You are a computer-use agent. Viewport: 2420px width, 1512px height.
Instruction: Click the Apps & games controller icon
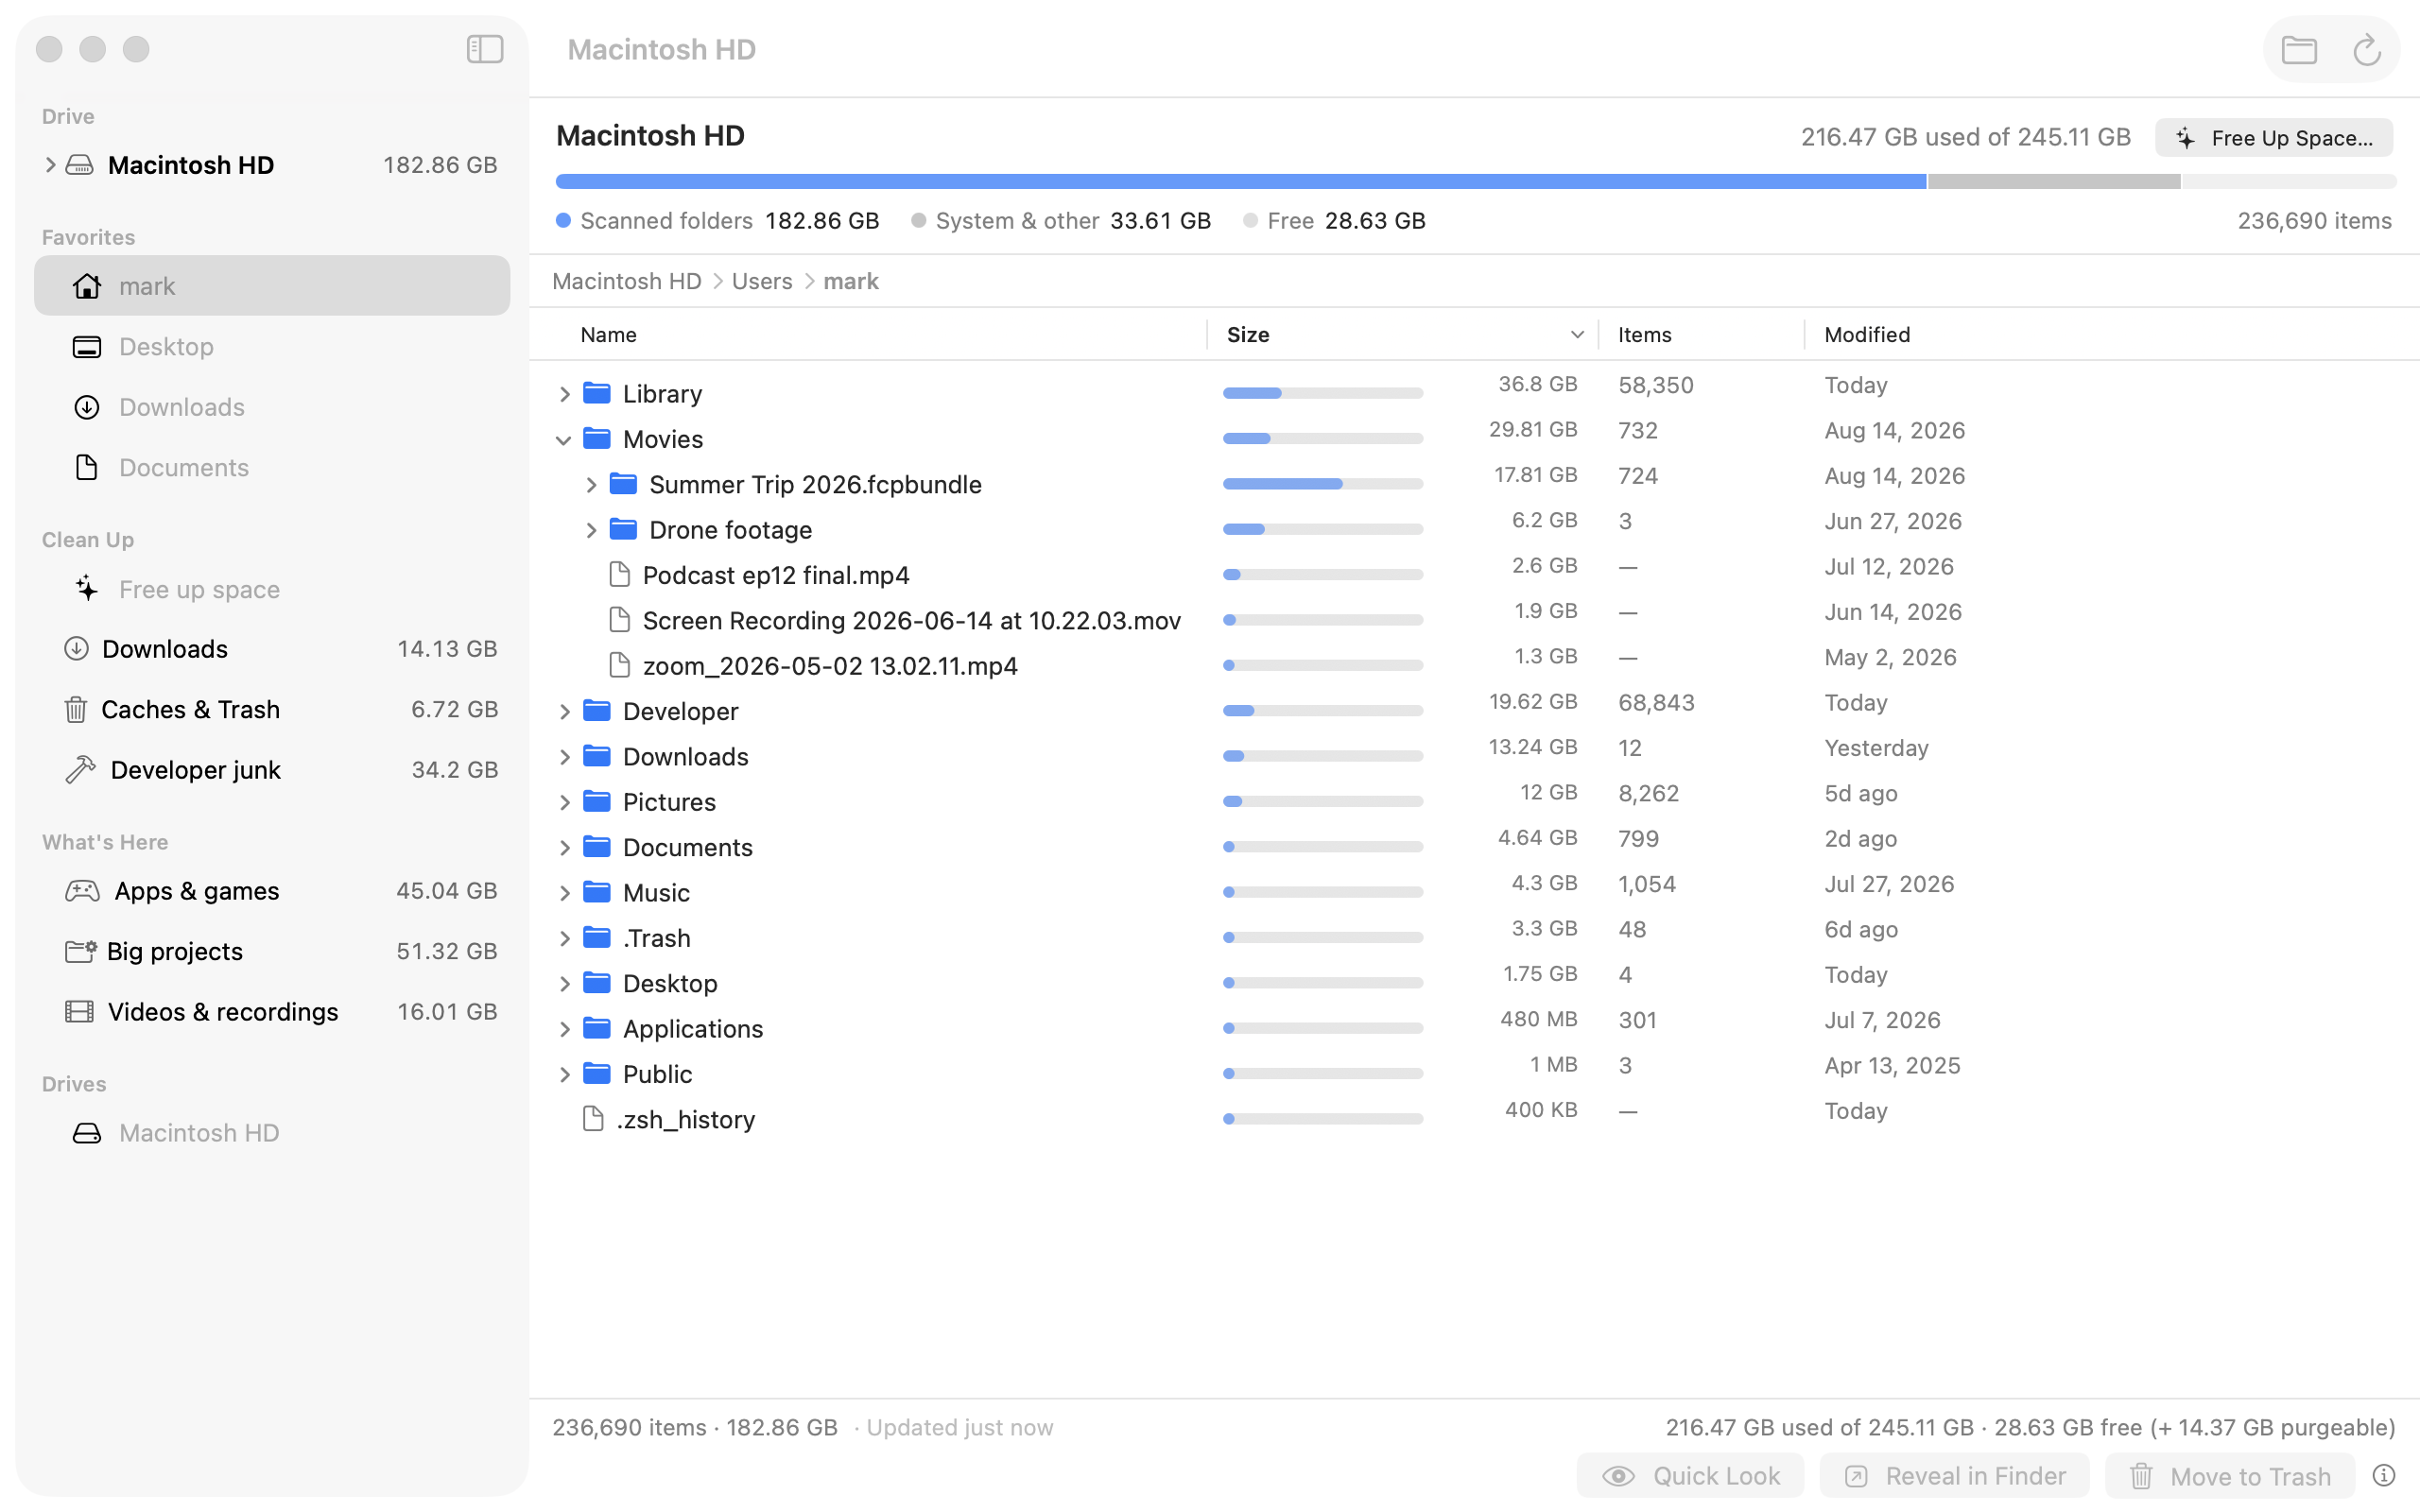(82, 890)
